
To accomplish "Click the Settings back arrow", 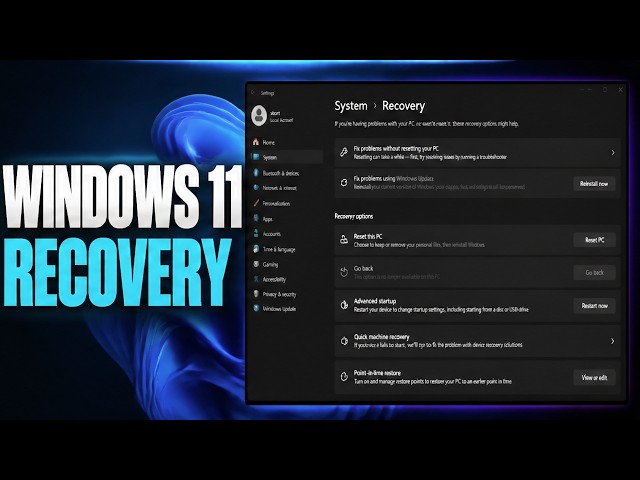I will (x=253, y=93).
